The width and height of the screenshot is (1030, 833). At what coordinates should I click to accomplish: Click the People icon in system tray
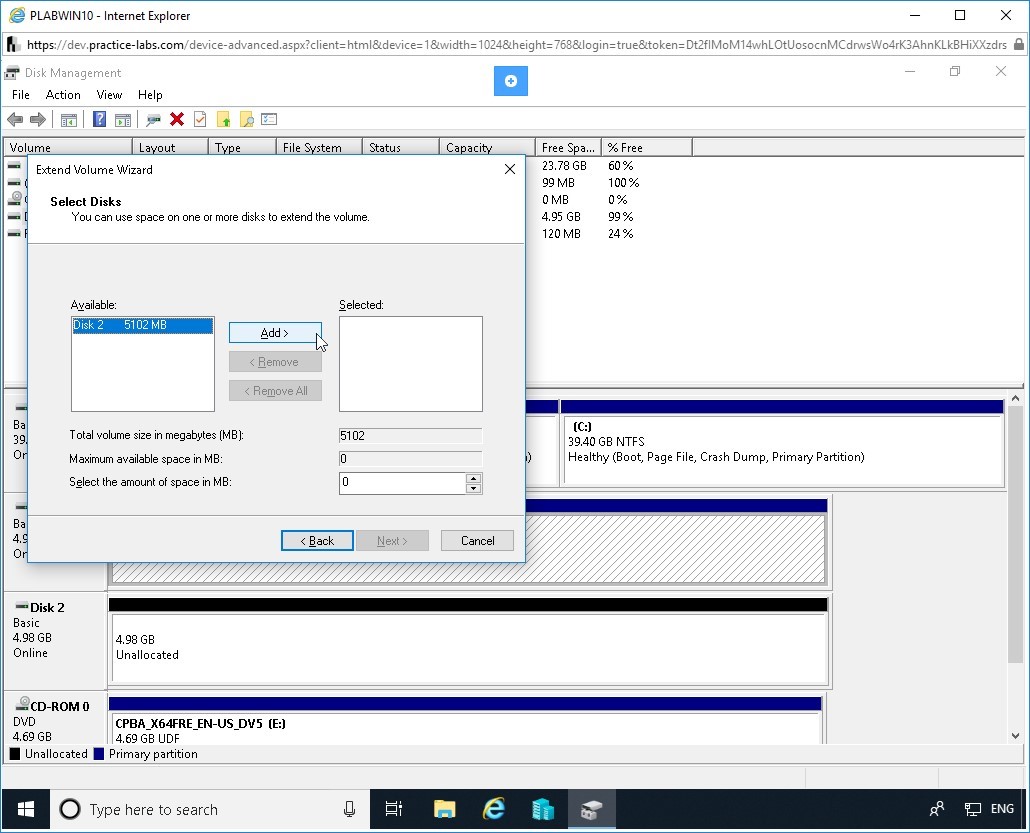(937, 809)
